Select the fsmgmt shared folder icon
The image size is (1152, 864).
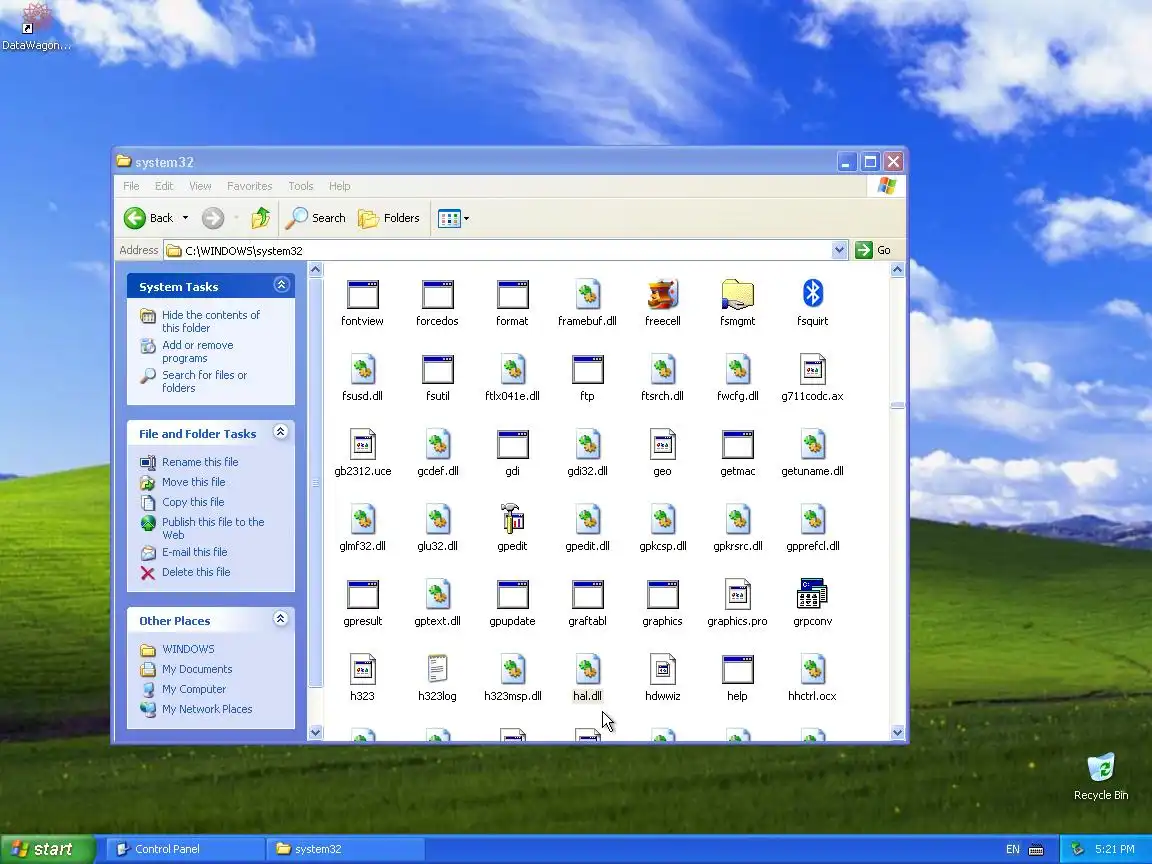coord(738,295)
